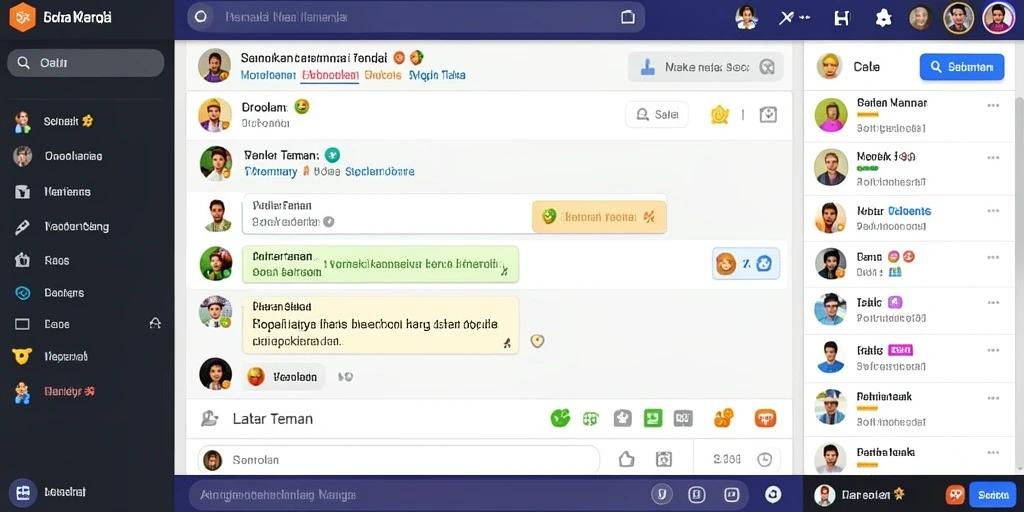Click the round shield icon in the bottom bar

pyautogui.click(x=660, y=494)
